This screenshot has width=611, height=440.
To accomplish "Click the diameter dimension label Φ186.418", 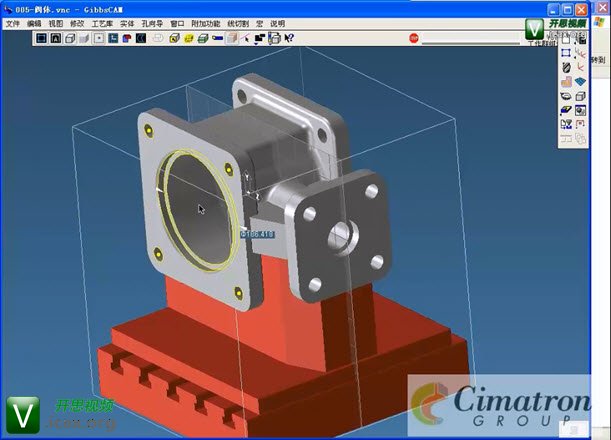I will [257, 234].
